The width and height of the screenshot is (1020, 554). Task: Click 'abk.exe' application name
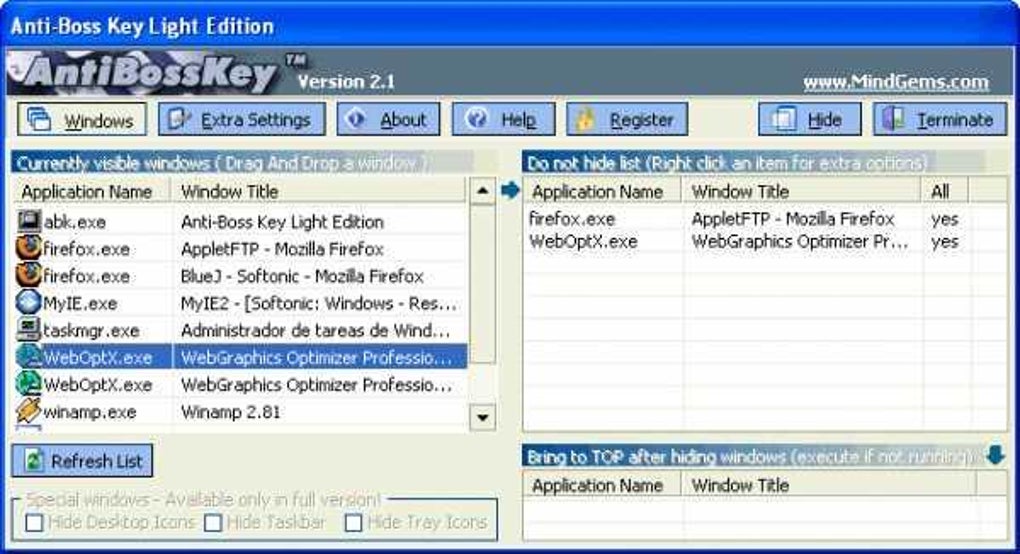pos(75,222)
